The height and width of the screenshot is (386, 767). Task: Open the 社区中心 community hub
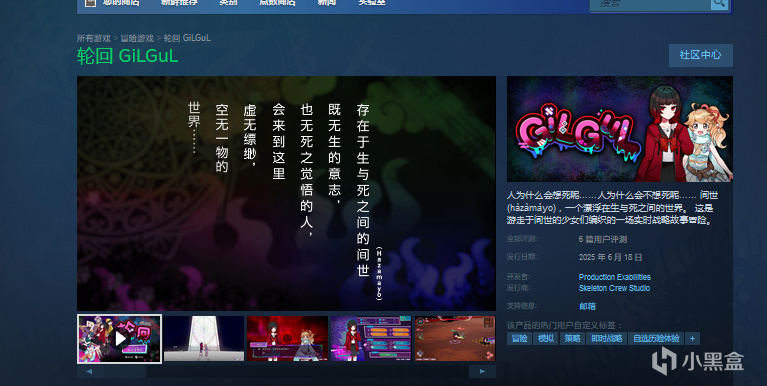[x=700, y=55]
